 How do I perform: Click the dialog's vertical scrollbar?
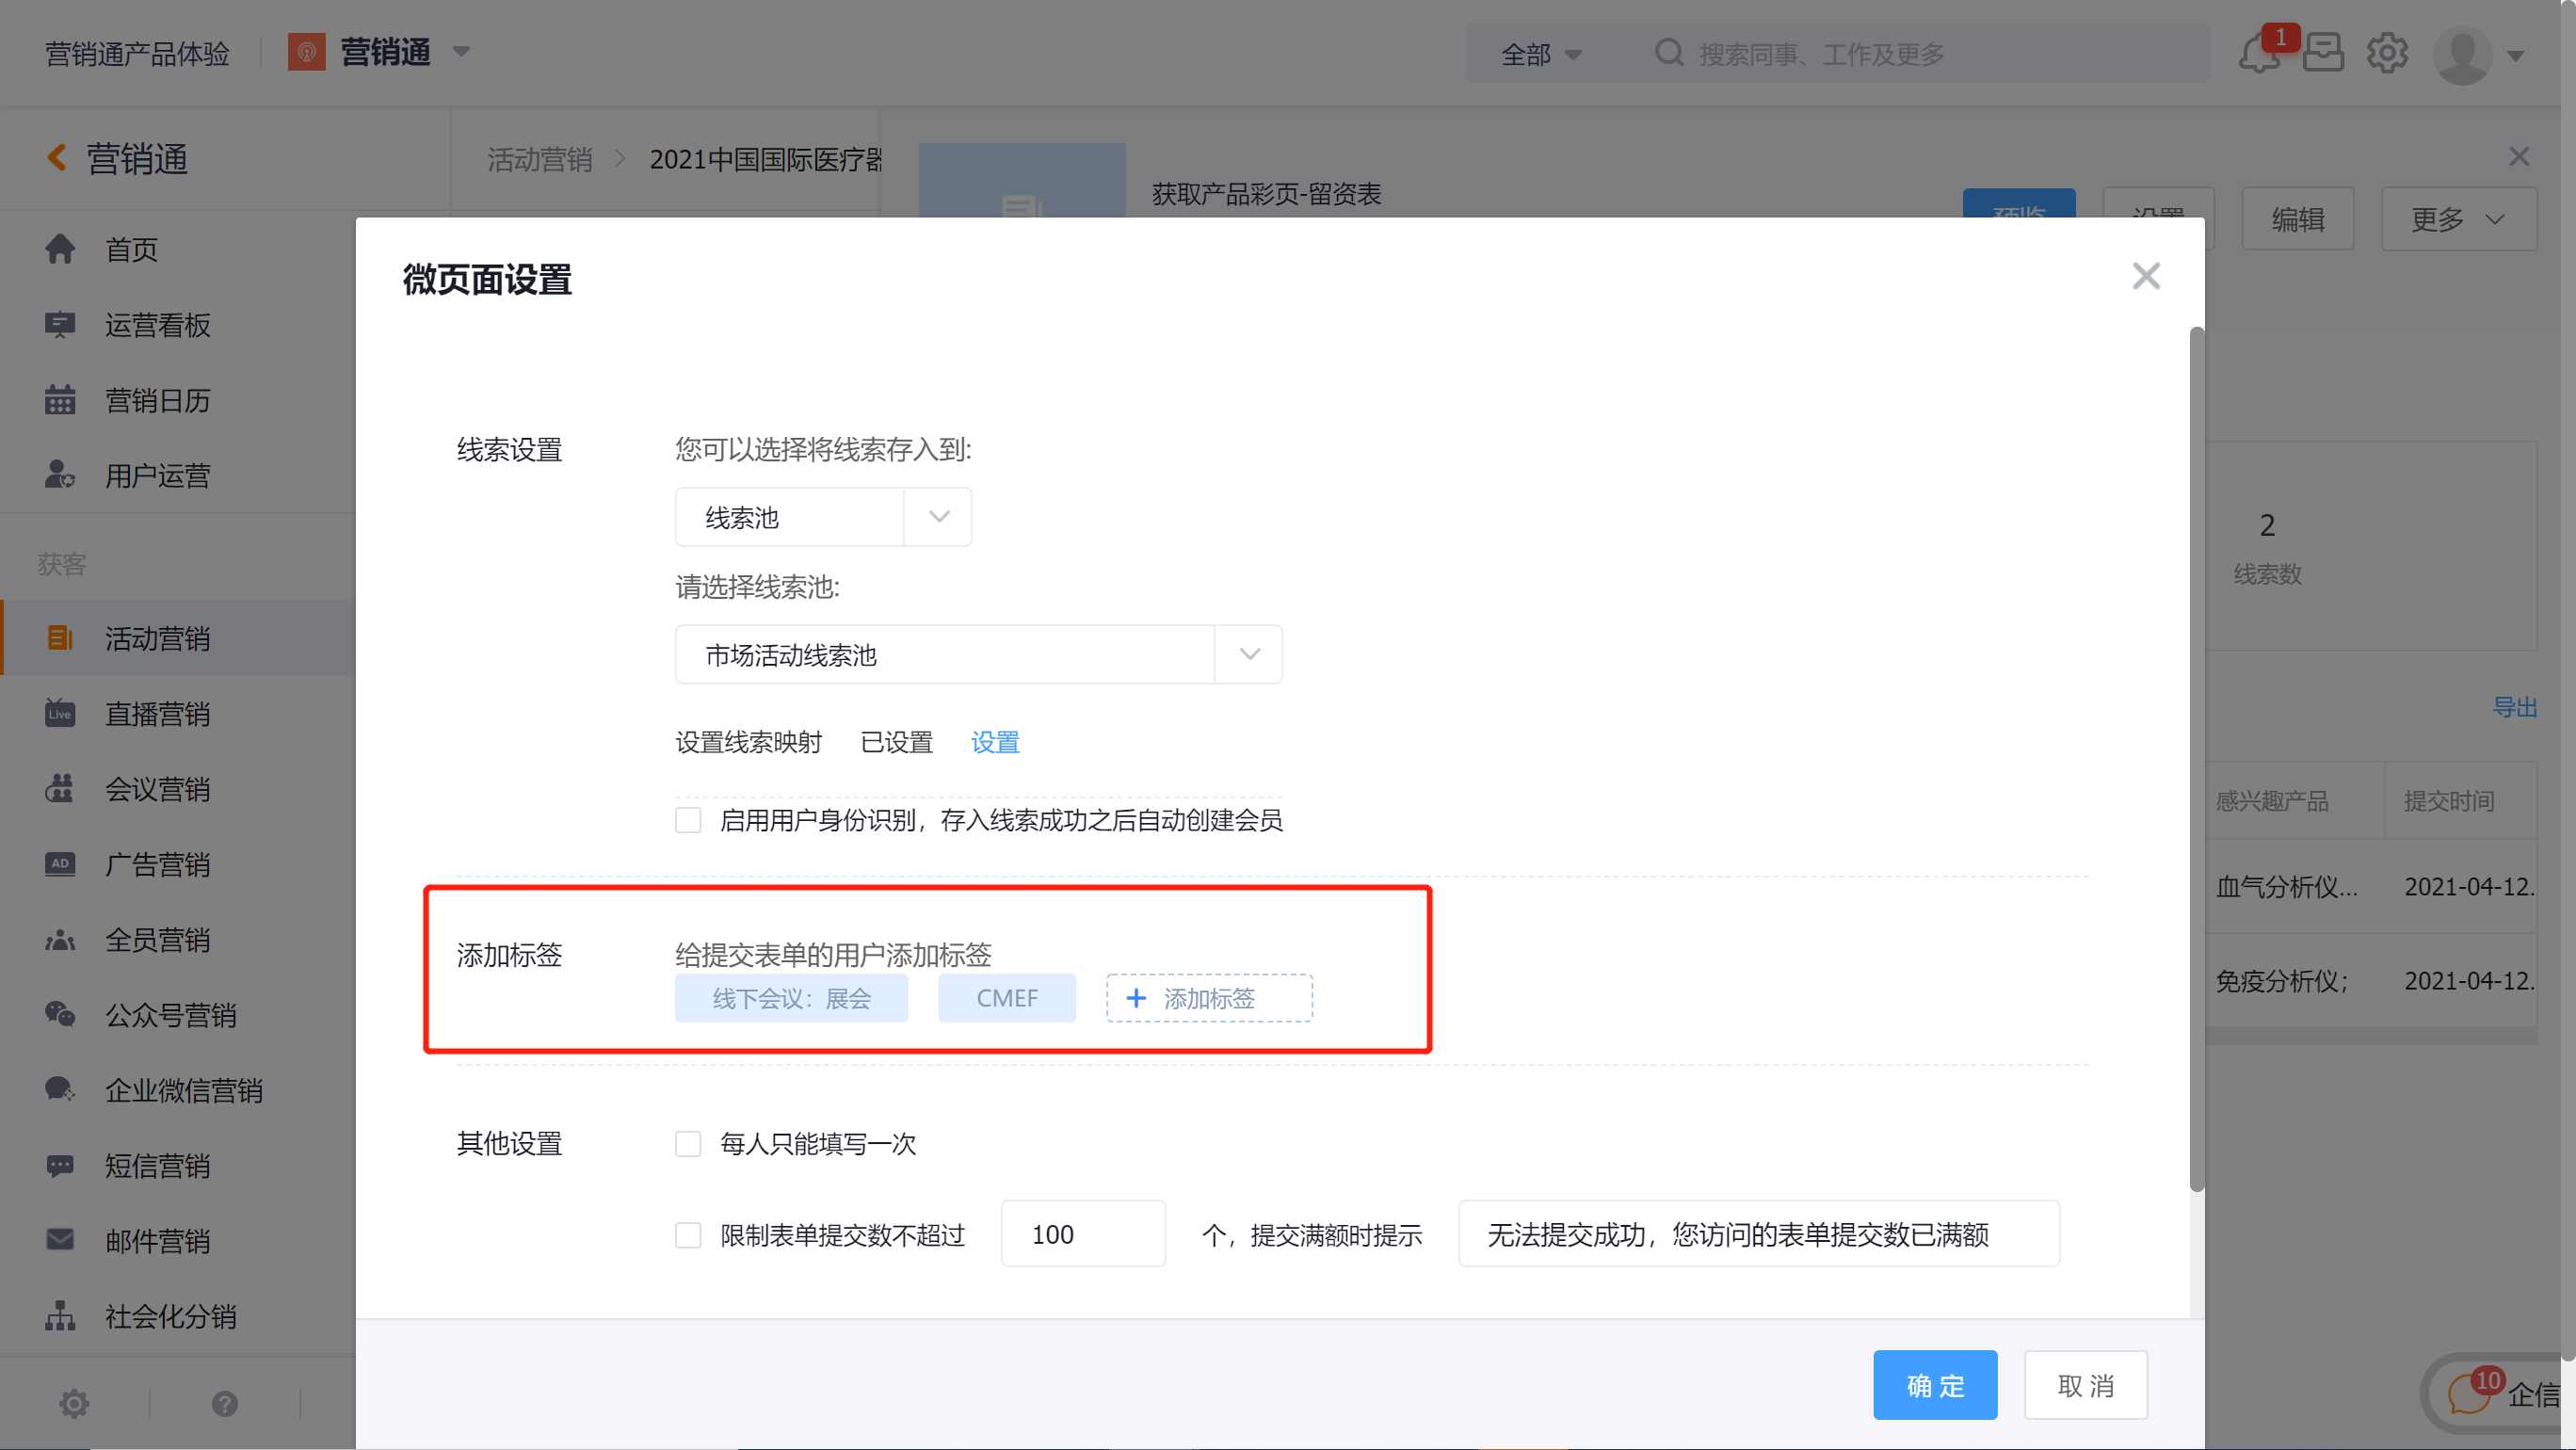tap(2196, 760)
